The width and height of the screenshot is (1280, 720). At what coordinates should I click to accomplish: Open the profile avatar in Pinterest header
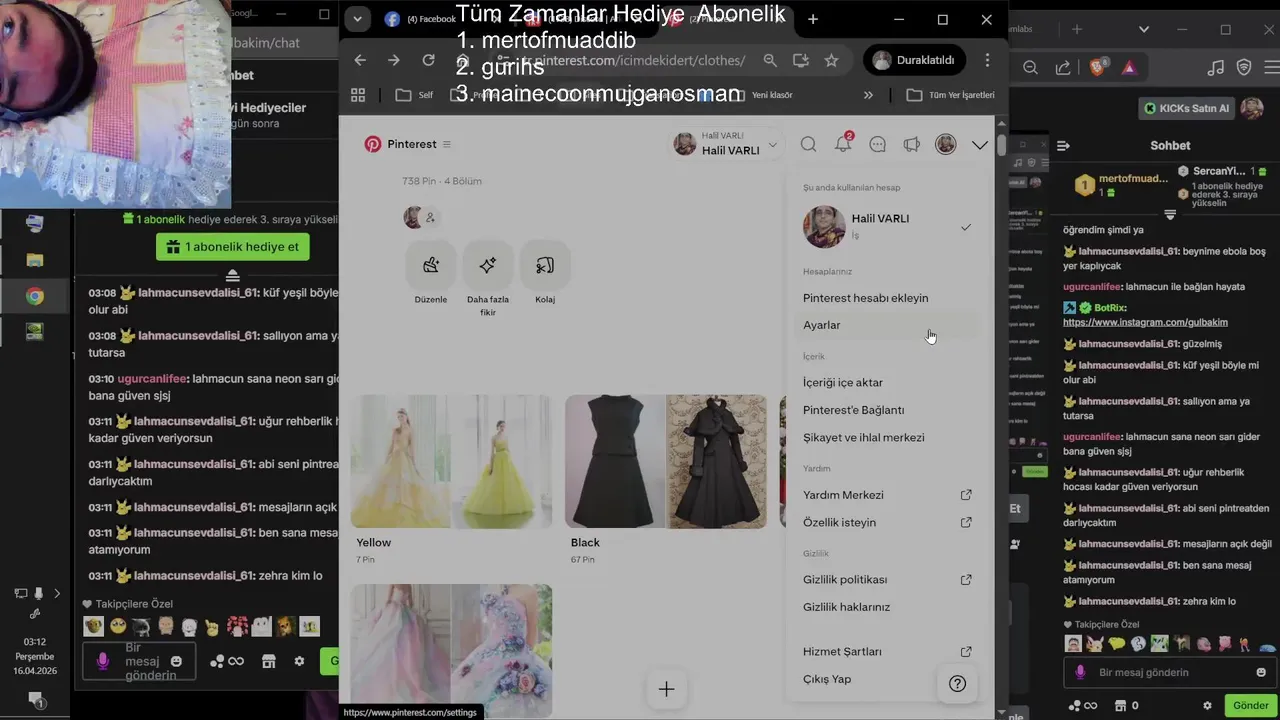946,145
